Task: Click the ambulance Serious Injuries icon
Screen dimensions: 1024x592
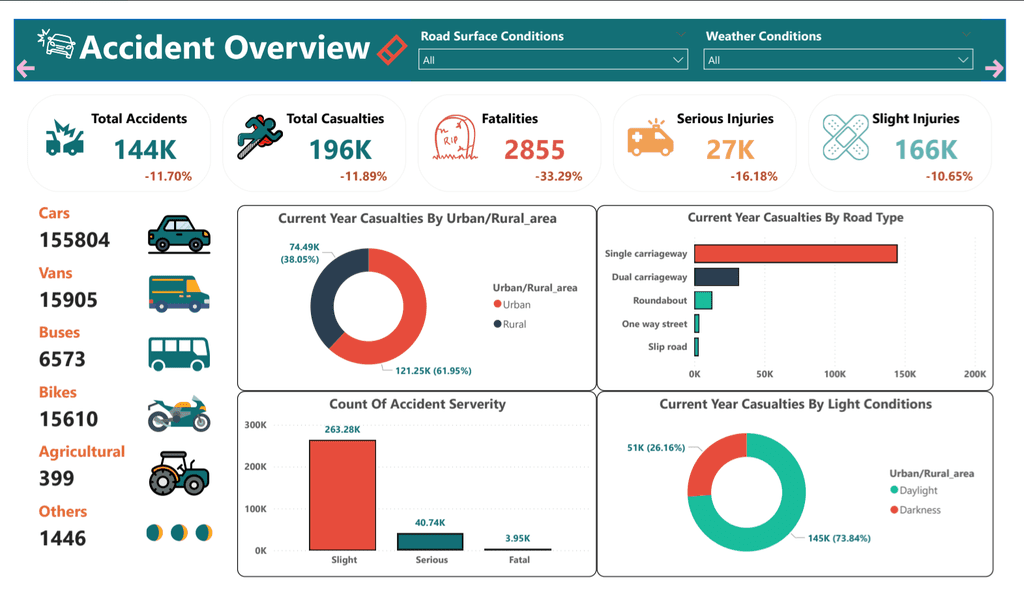Action: pos(650,138)
